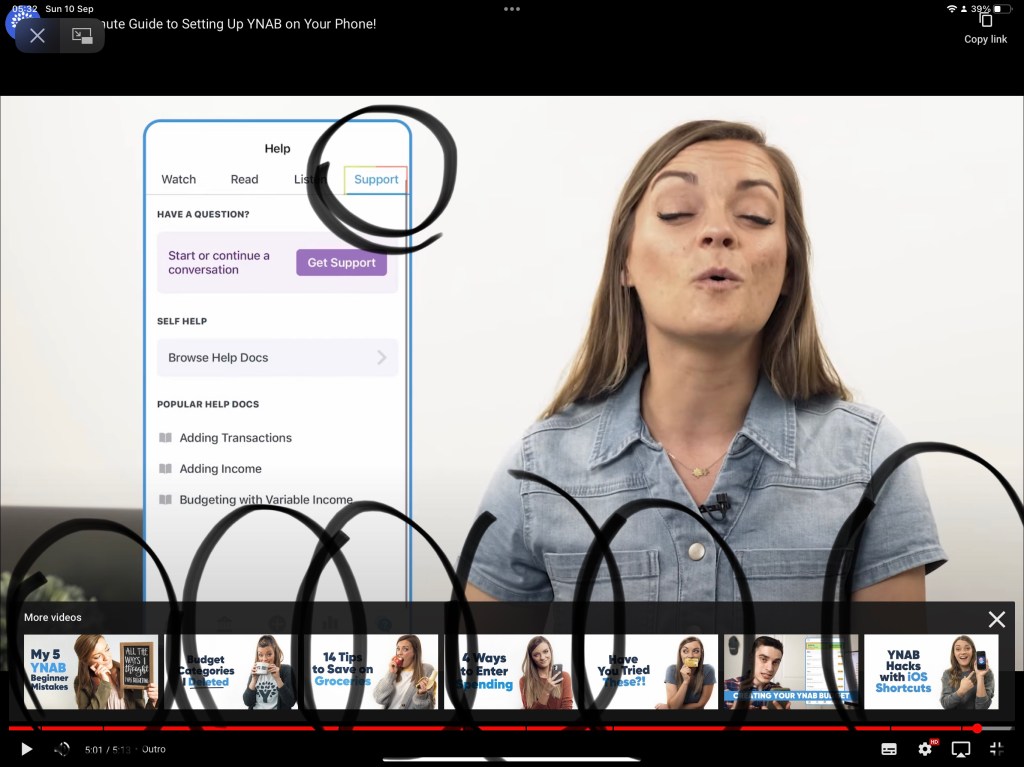The width and height of the screenshot is (1024, 767).
Task: Enter picture-in-picture mode icon
Action: click(82, 35)
